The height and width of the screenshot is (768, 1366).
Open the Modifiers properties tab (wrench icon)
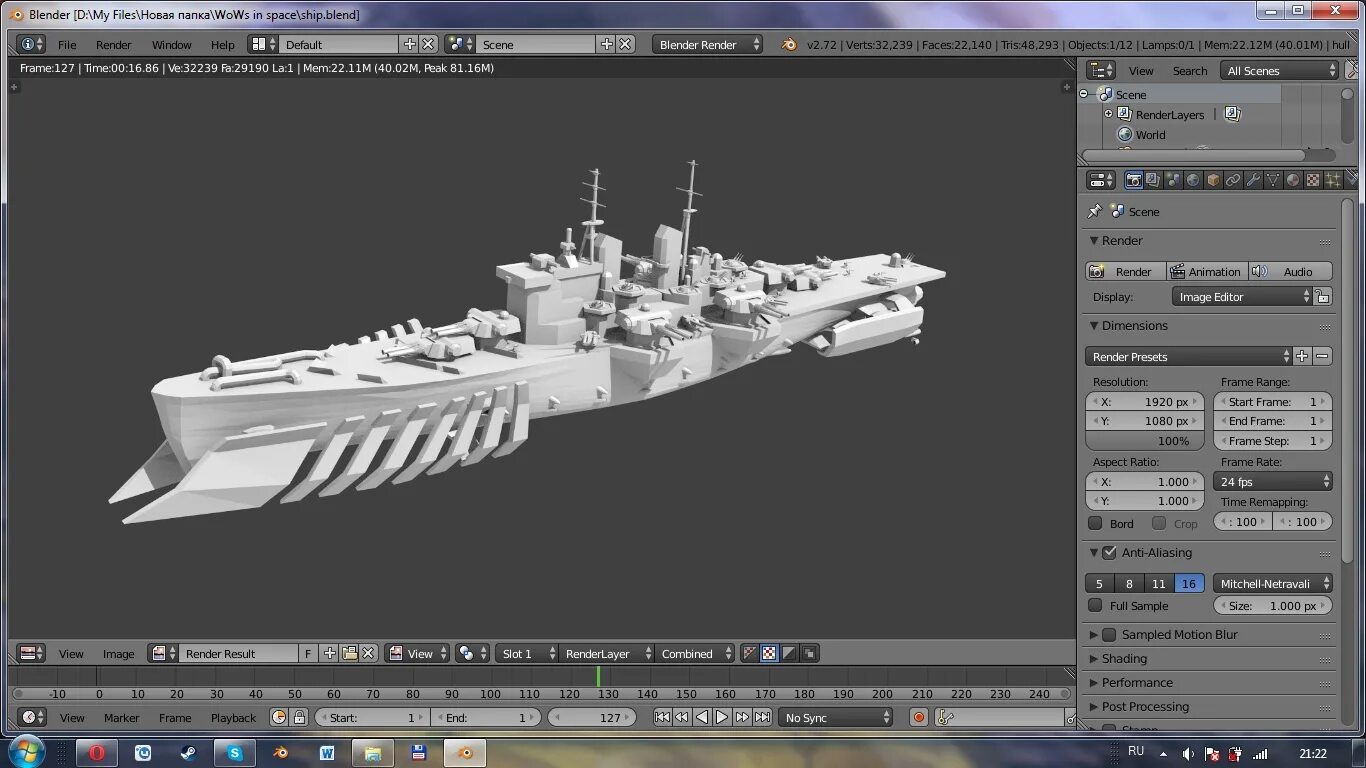pos(1253,180)
